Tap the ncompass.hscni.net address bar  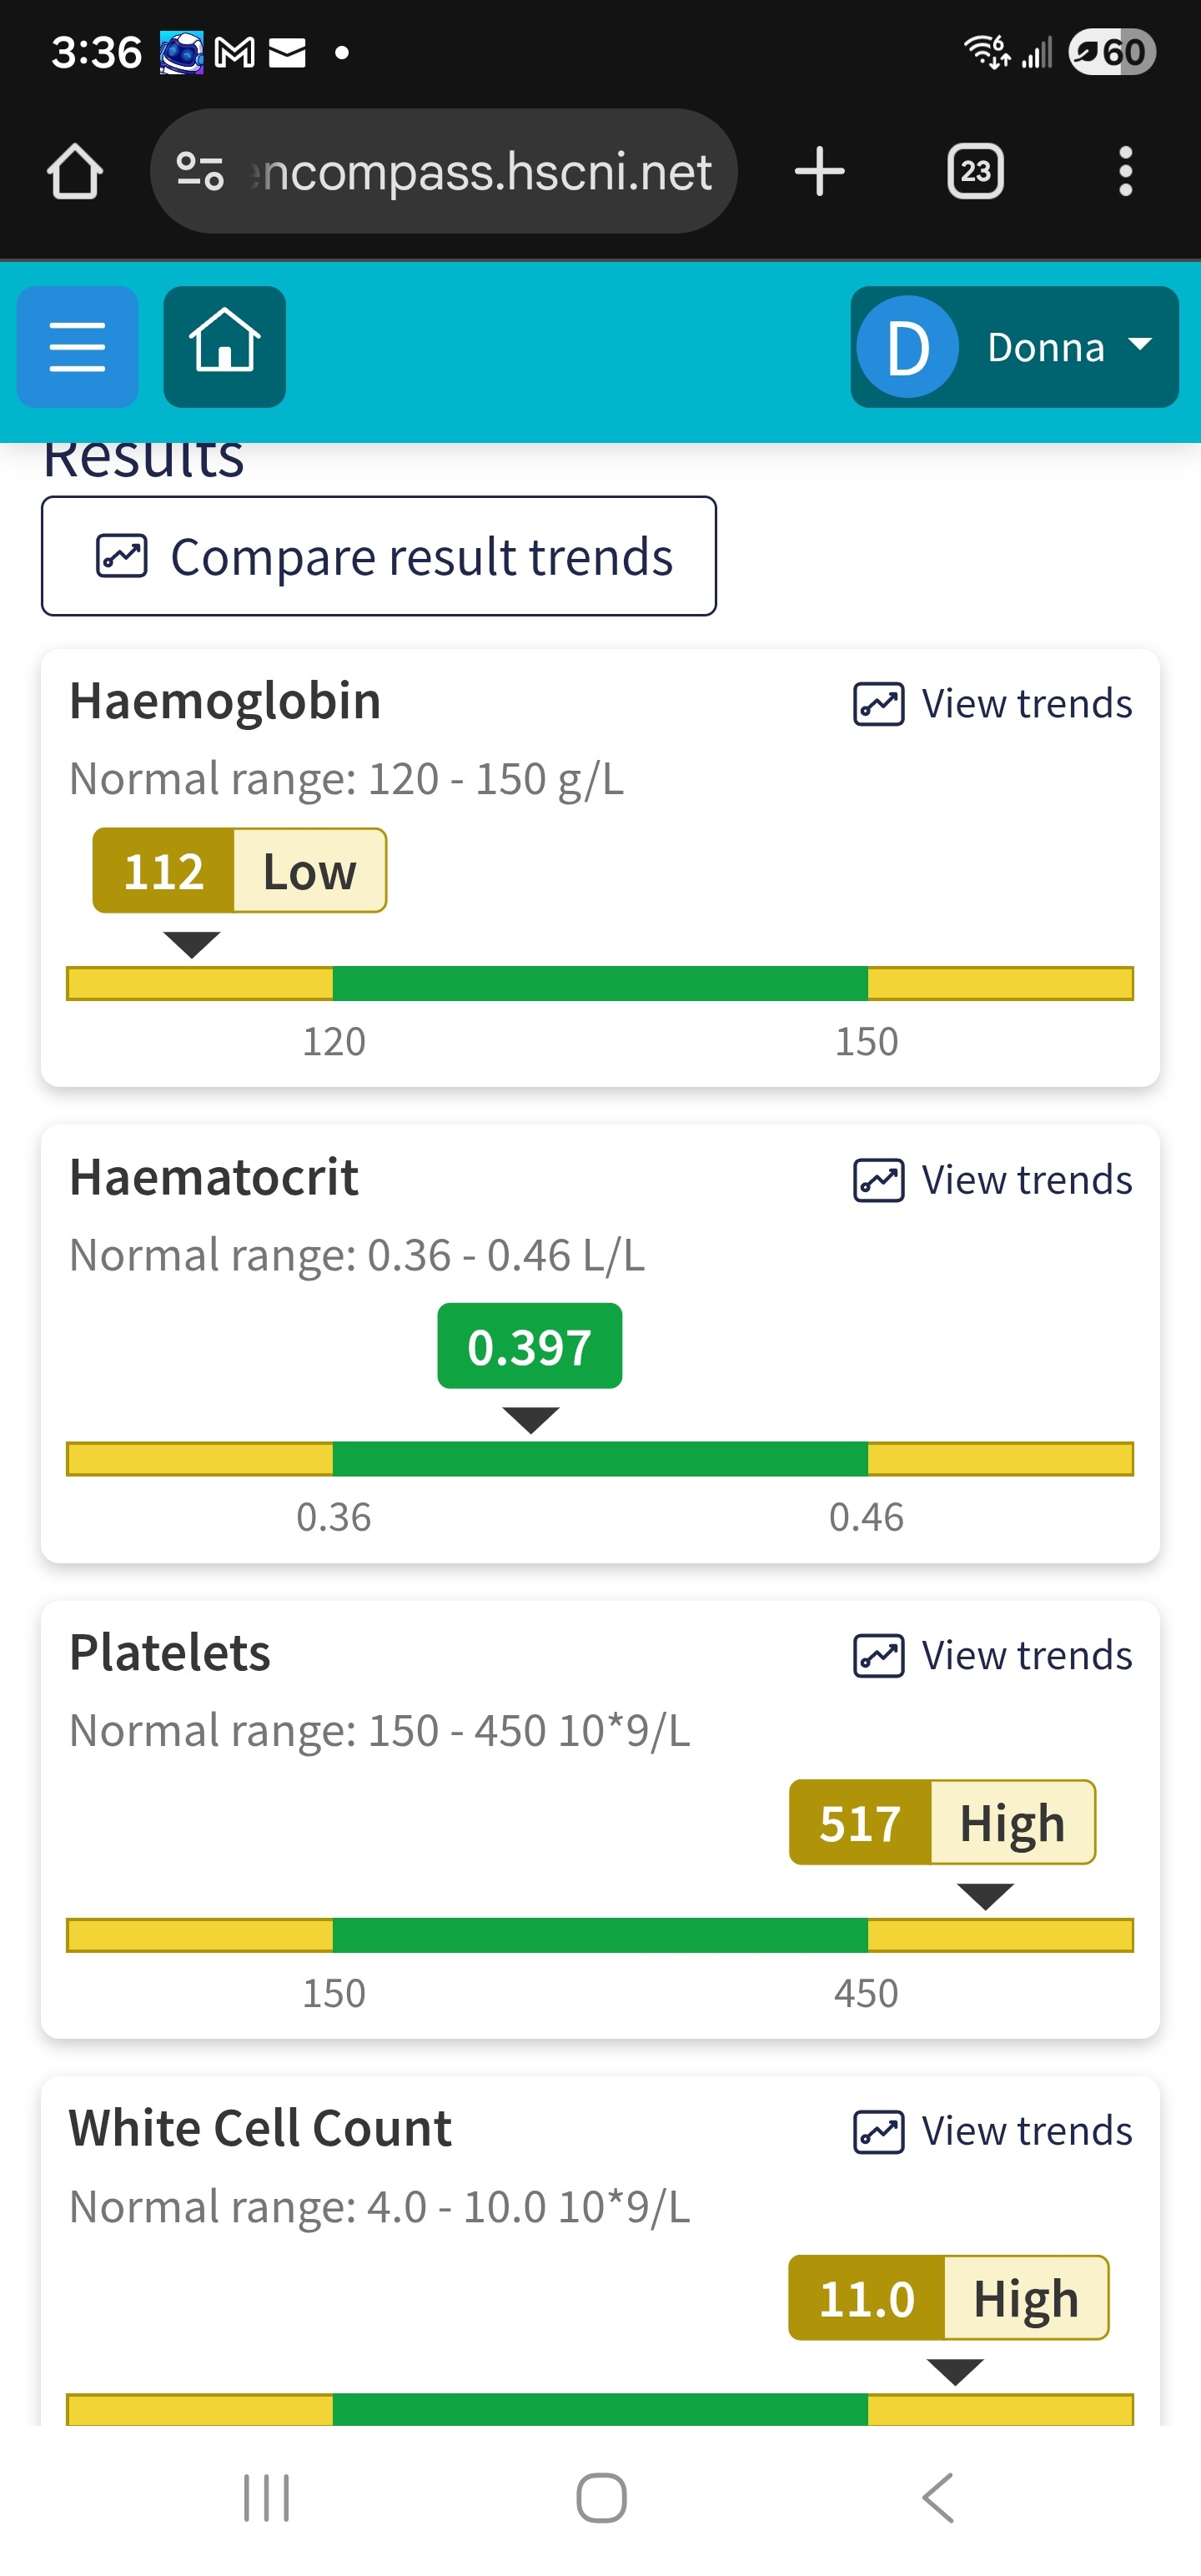(486, 171)
